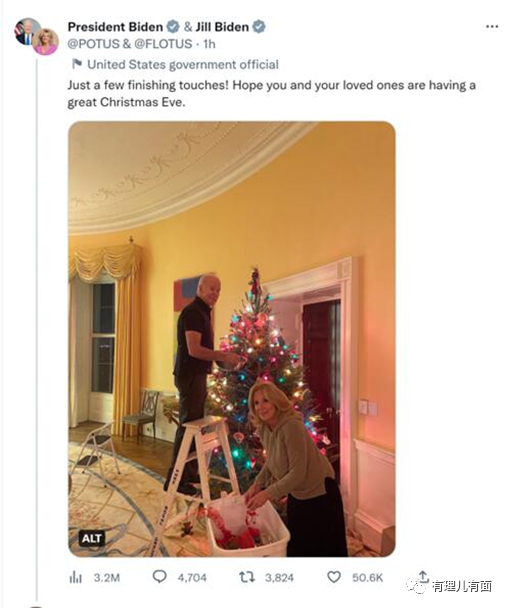Like the tweet with the heart icon
This screenshot has height=608, width=507.
334,577
